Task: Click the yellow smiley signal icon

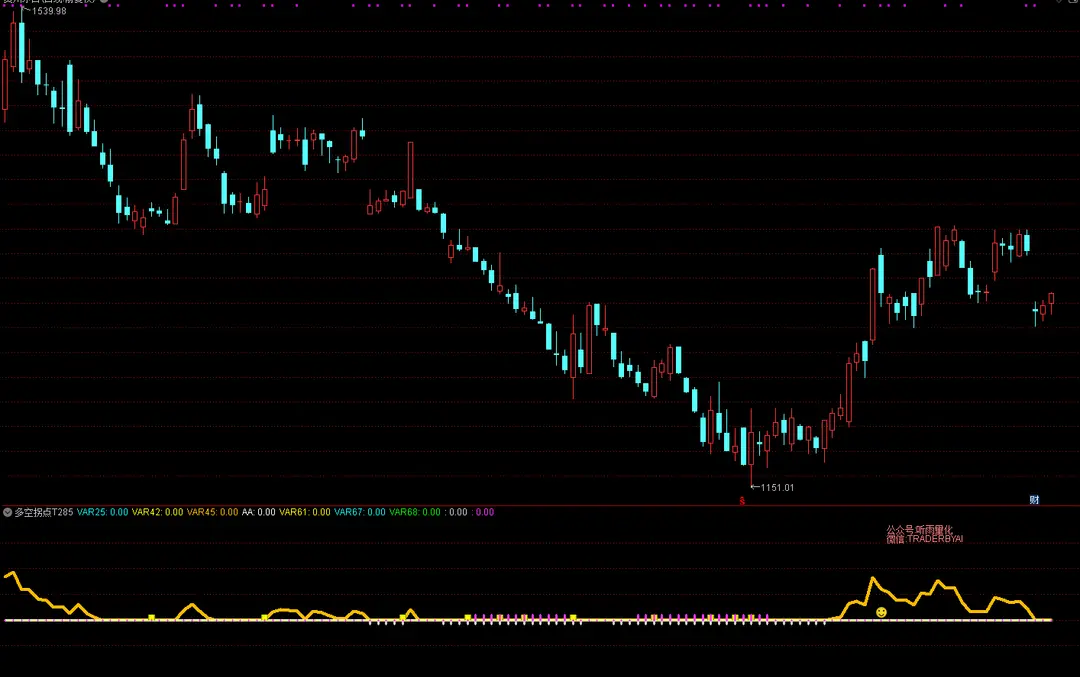Action: (881, 612)
